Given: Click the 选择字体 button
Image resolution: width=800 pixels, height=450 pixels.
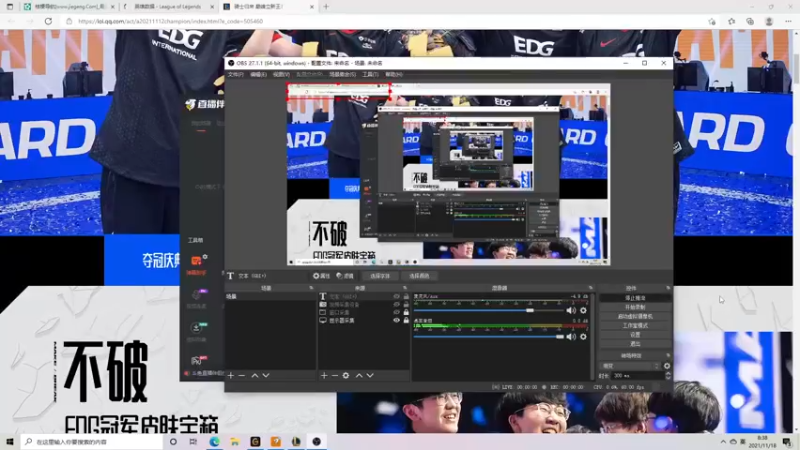Looking at the screenshot, I should coord(380,276).
